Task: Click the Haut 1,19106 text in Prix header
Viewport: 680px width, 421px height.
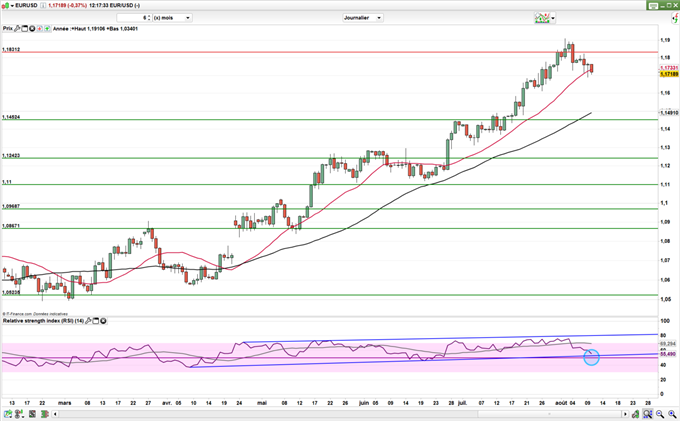Action: tap(89, 29)
